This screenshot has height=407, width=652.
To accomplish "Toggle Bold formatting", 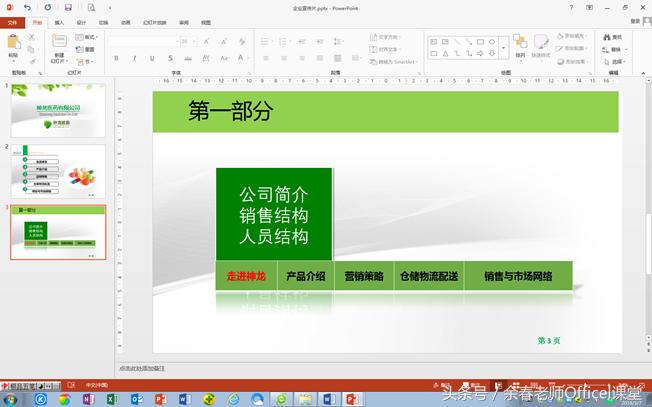I will [x=116, y=58].
